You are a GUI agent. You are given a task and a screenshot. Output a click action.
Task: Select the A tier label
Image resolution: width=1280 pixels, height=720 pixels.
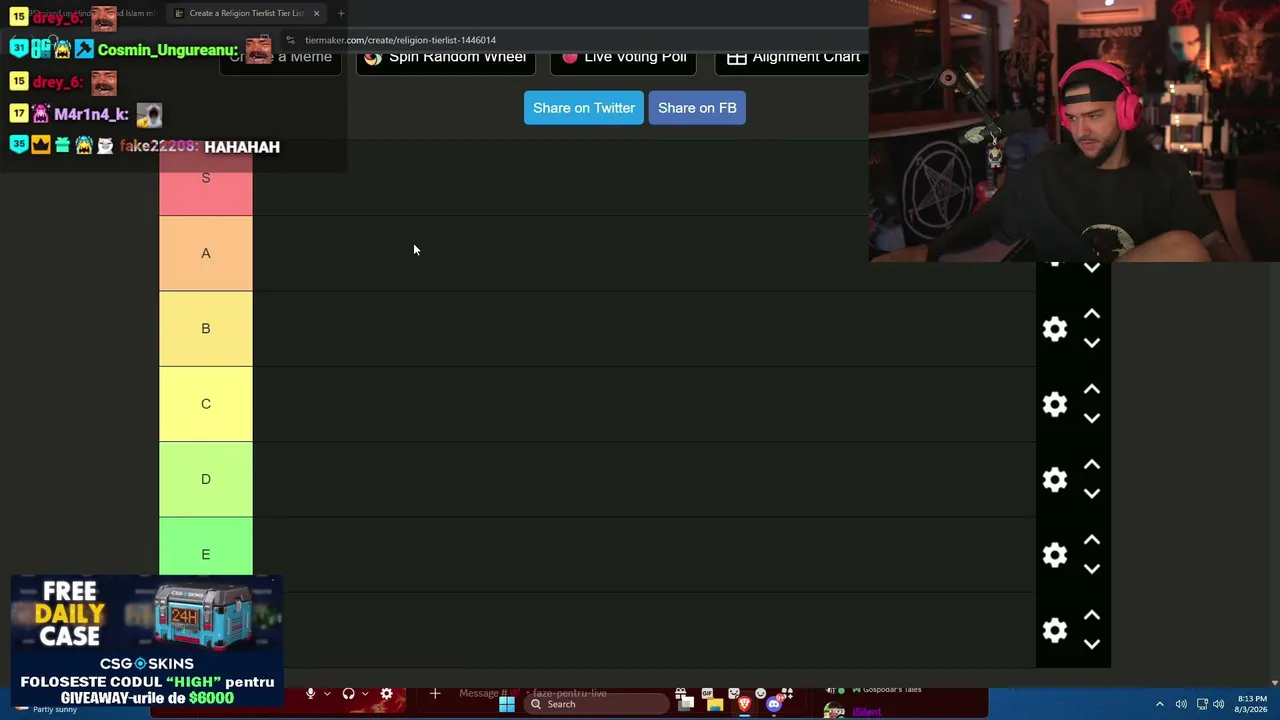206,253
